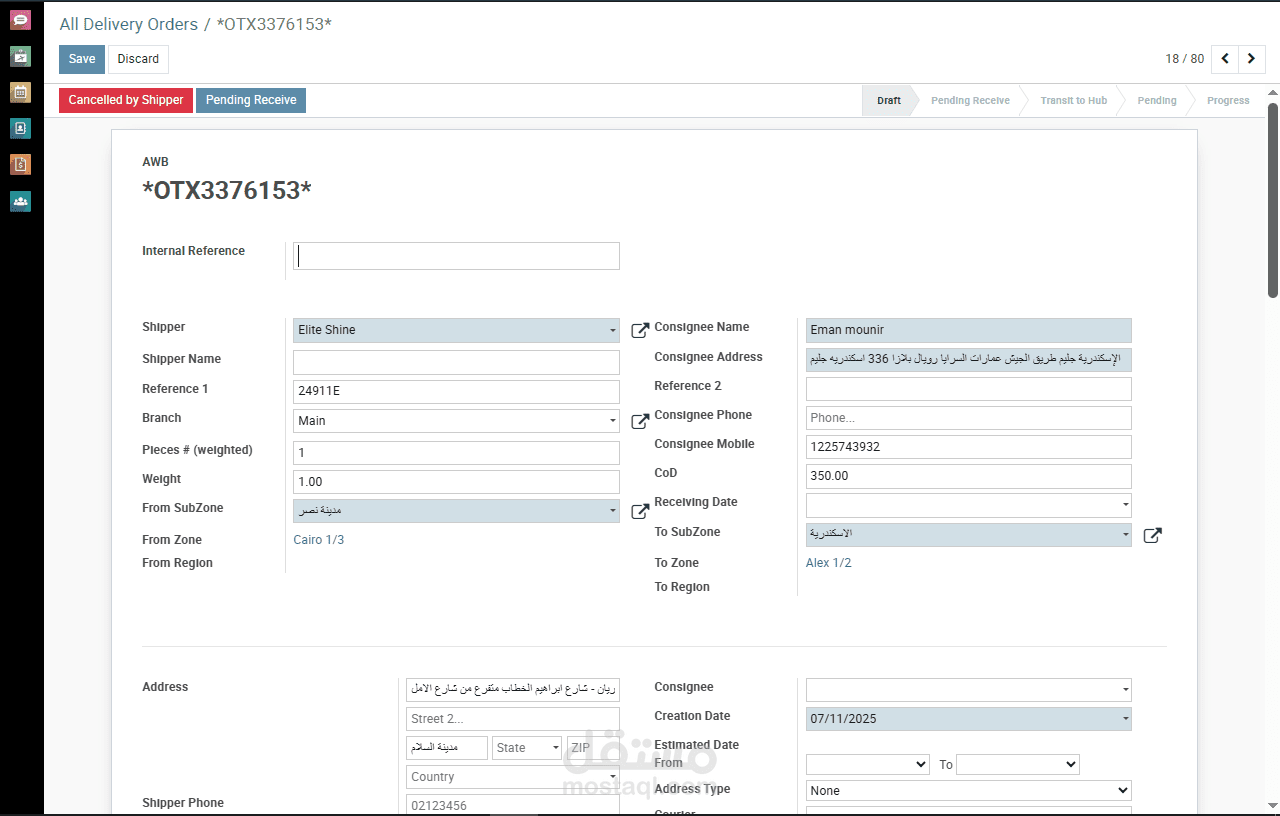Click the Weight field 1.00
1280x816 pixels.
[456, 482]
